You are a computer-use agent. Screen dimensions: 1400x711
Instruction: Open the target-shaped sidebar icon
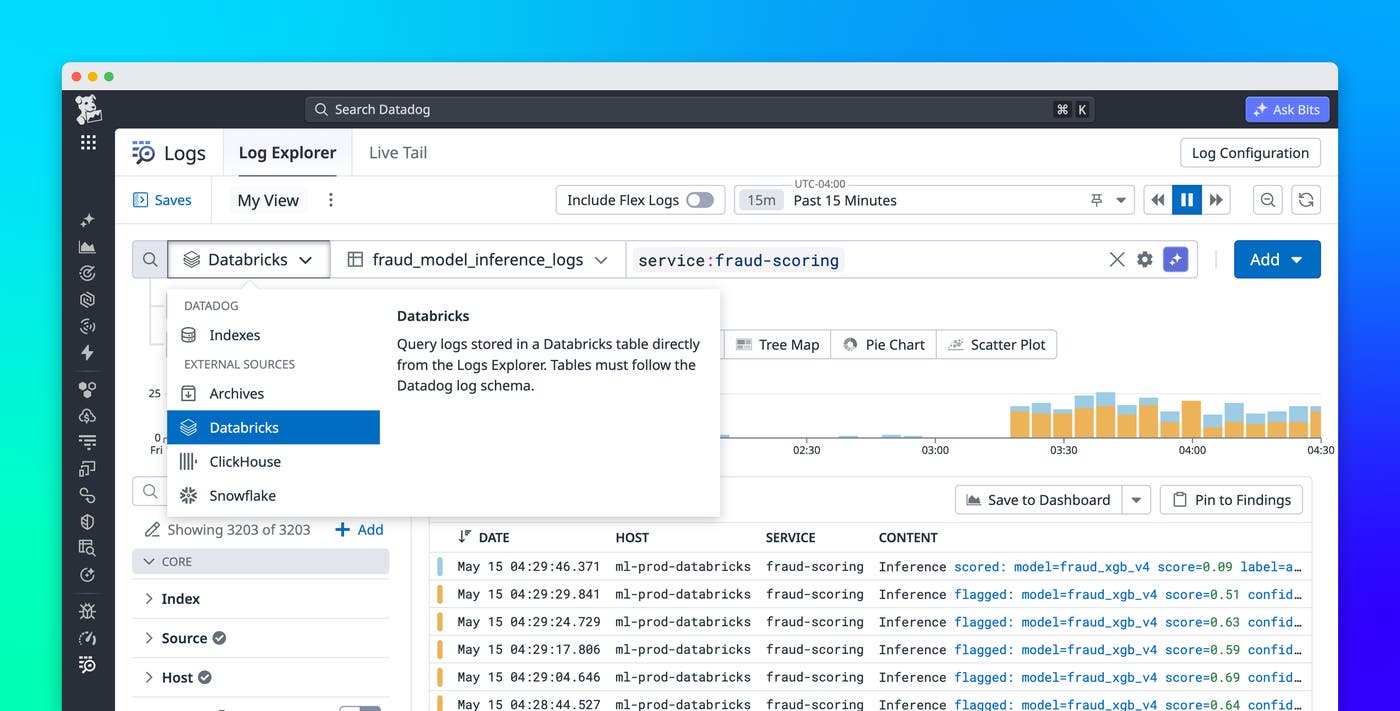tap(88, 273)
